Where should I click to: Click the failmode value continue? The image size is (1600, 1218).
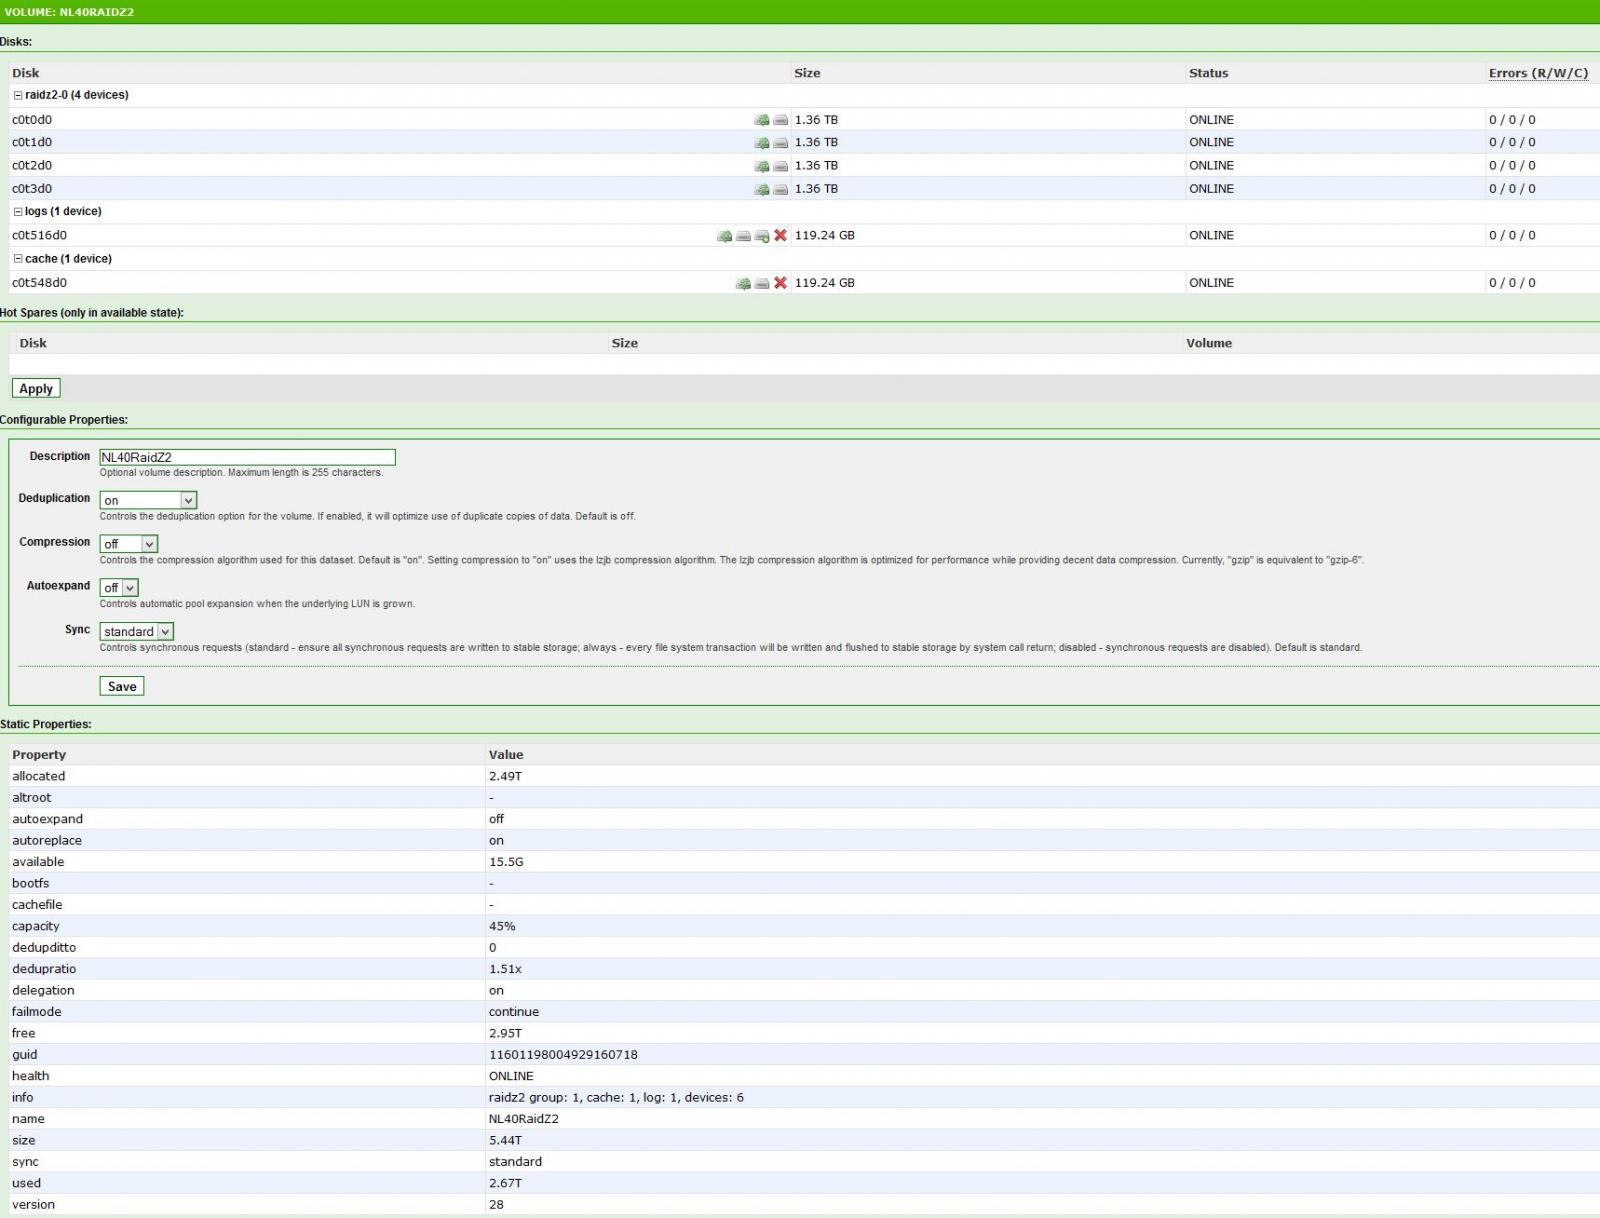coord(514,1012)
